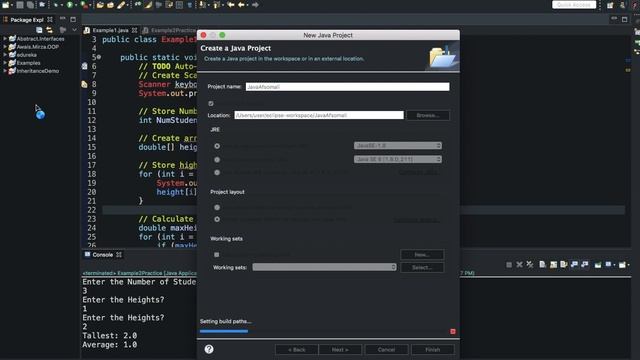Expand the InheritanceDemo project node
The height and width of the screenshot is (360, 640).
click(5, 71)
